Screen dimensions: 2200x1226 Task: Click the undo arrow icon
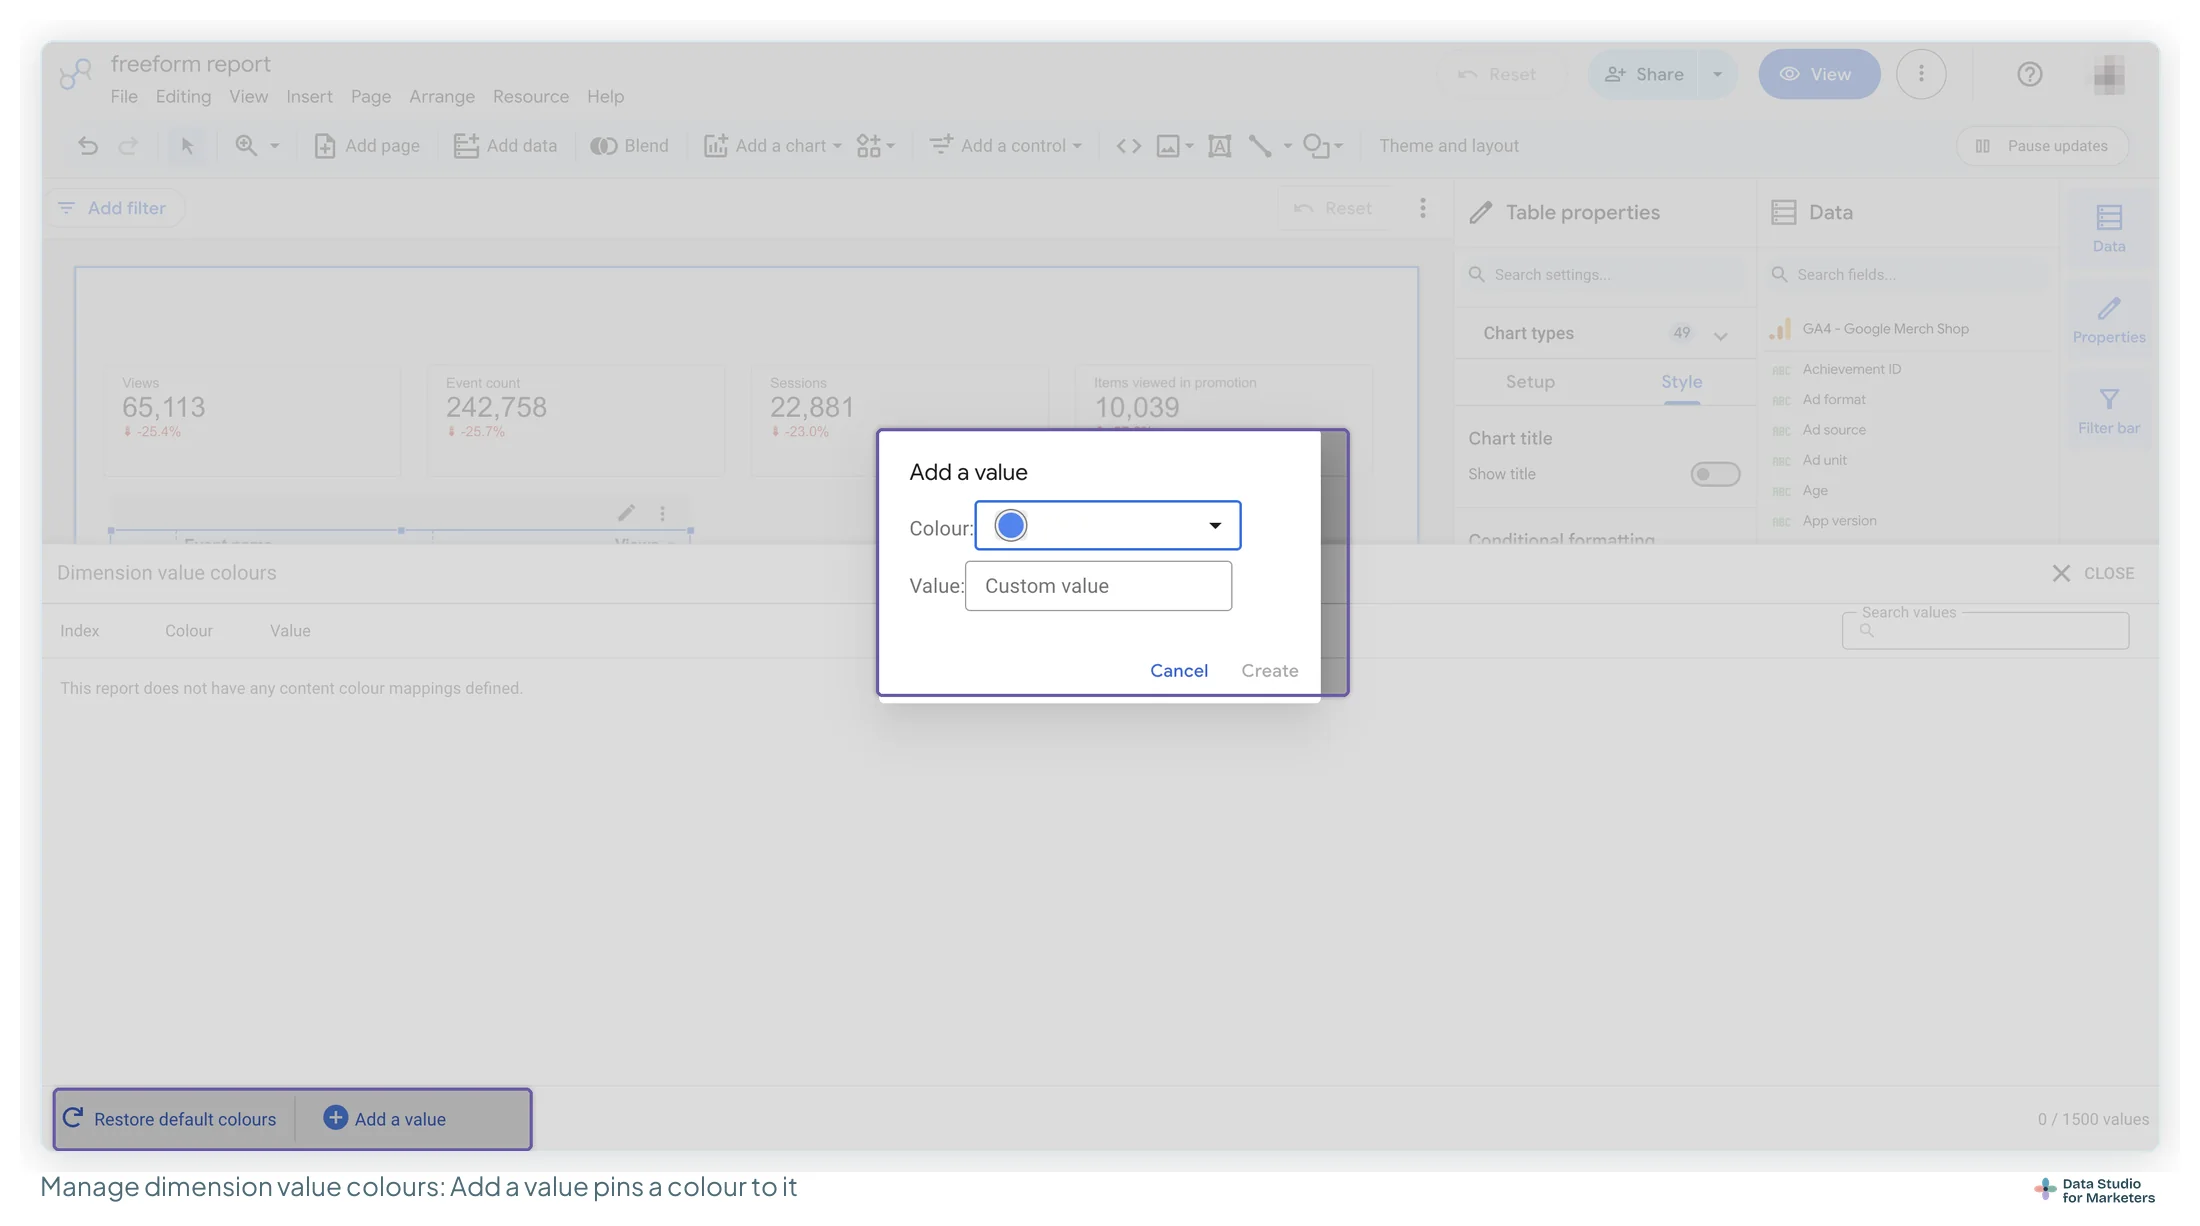[88, 146]
